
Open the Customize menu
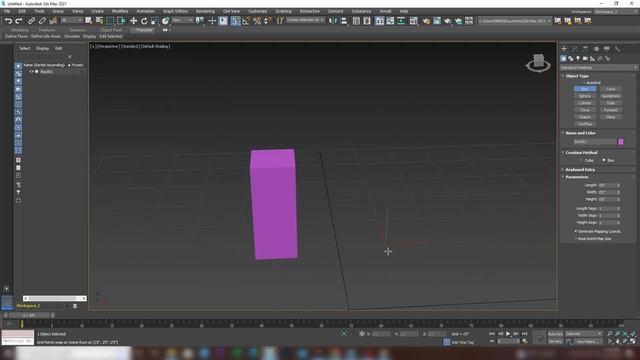[x=258, y=11]
